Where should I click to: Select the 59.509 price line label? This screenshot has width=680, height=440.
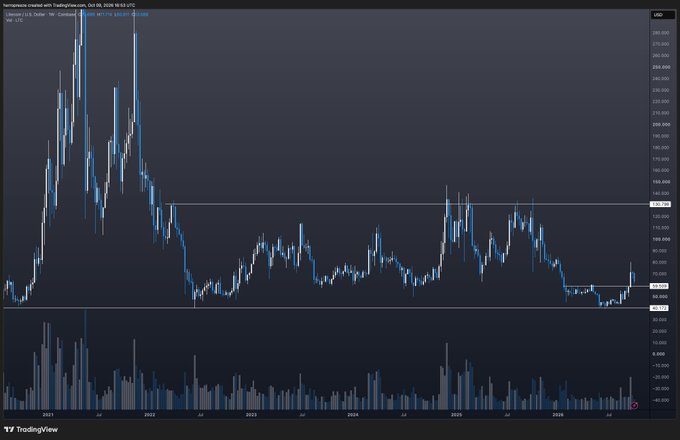pyautogui.click(x=659, y=286)
